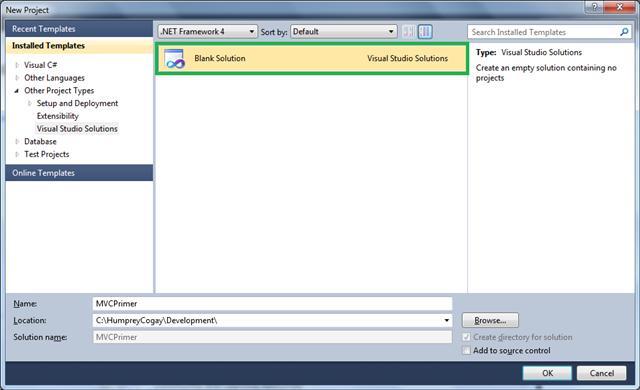Screen dimensions: 640x390
Task: Close the New Project dialog
Action: click(620, 7)
